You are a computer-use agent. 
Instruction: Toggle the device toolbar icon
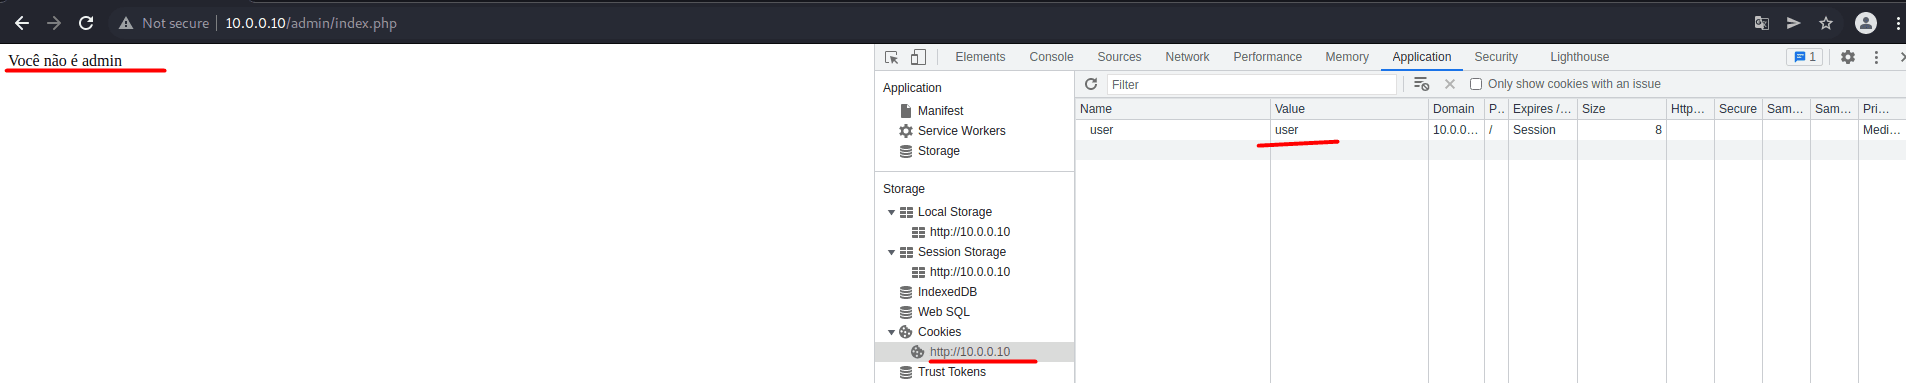pyautogui.click(x=918, y=57)
